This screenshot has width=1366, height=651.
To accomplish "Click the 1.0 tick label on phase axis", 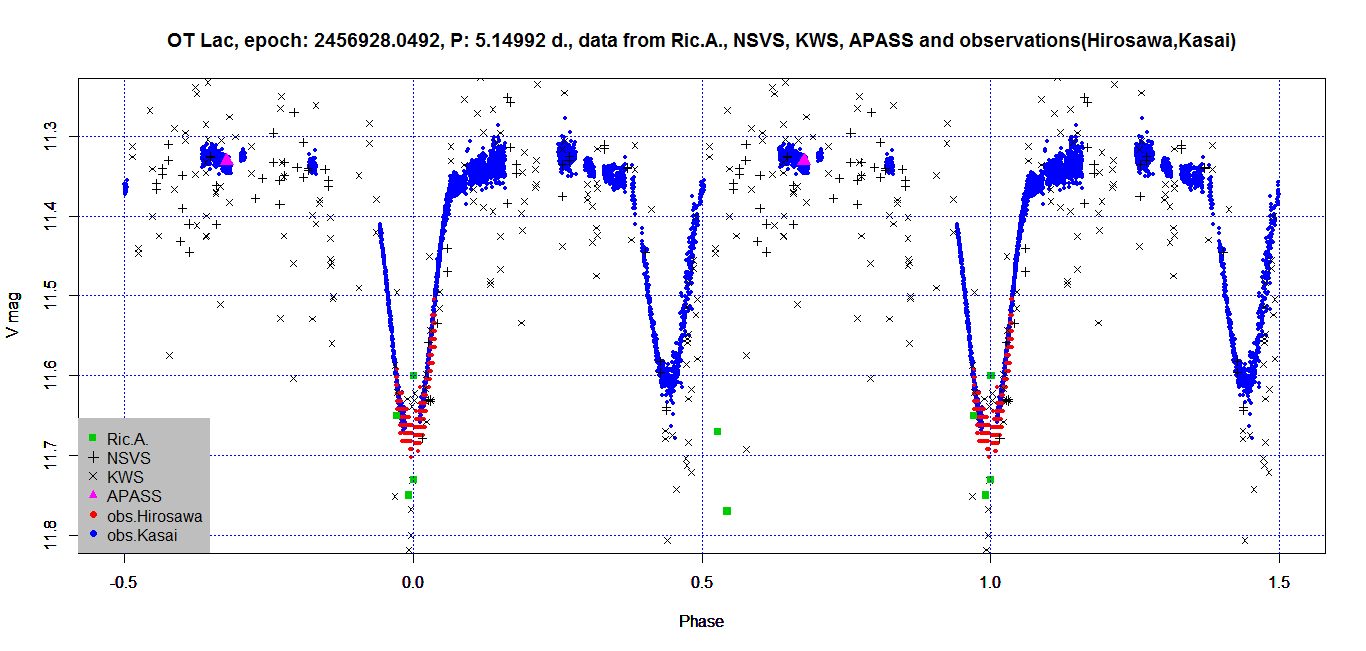I will coord(990,581).
